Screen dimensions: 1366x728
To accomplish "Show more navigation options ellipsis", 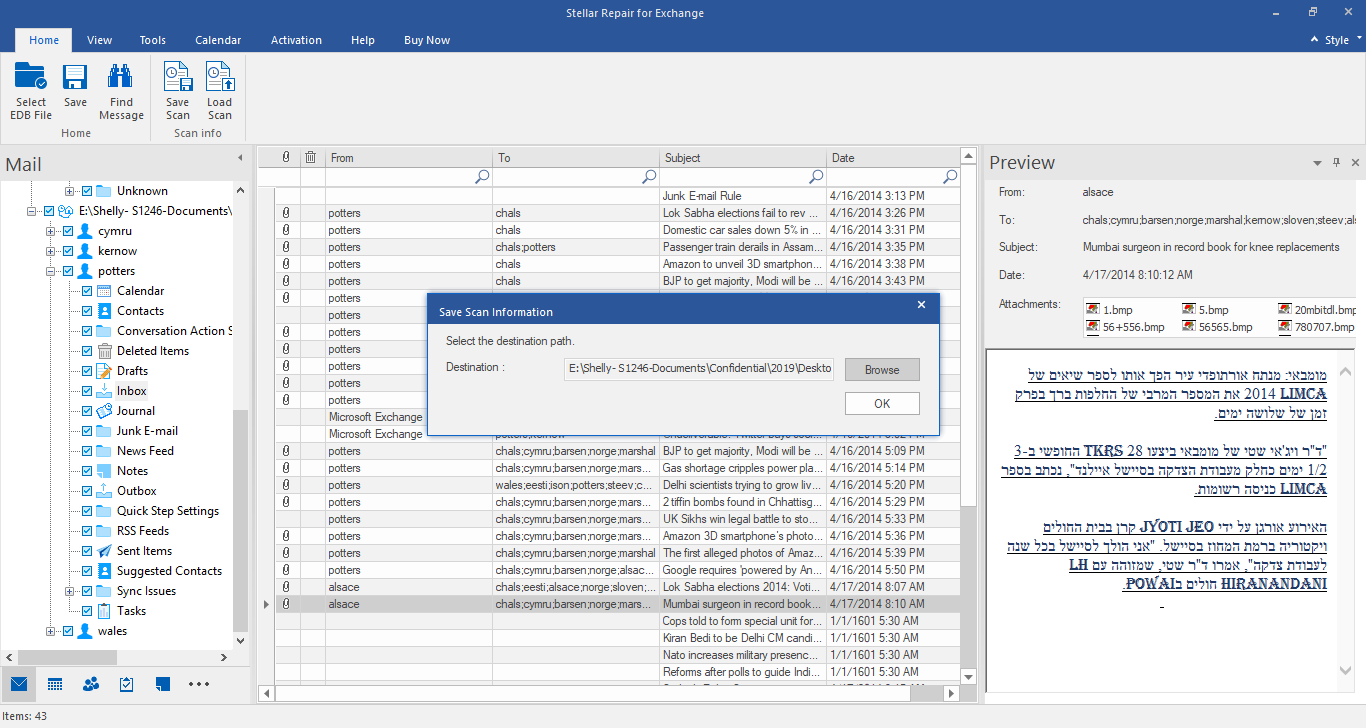I will [x=199, y=684].
